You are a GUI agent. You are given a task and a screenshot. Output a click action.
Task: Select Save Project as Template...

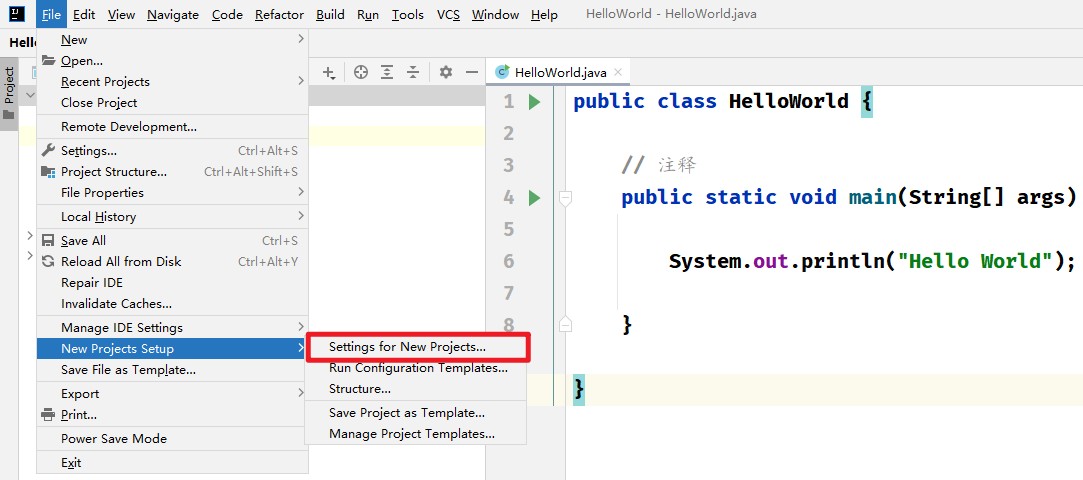click(416, 413)
